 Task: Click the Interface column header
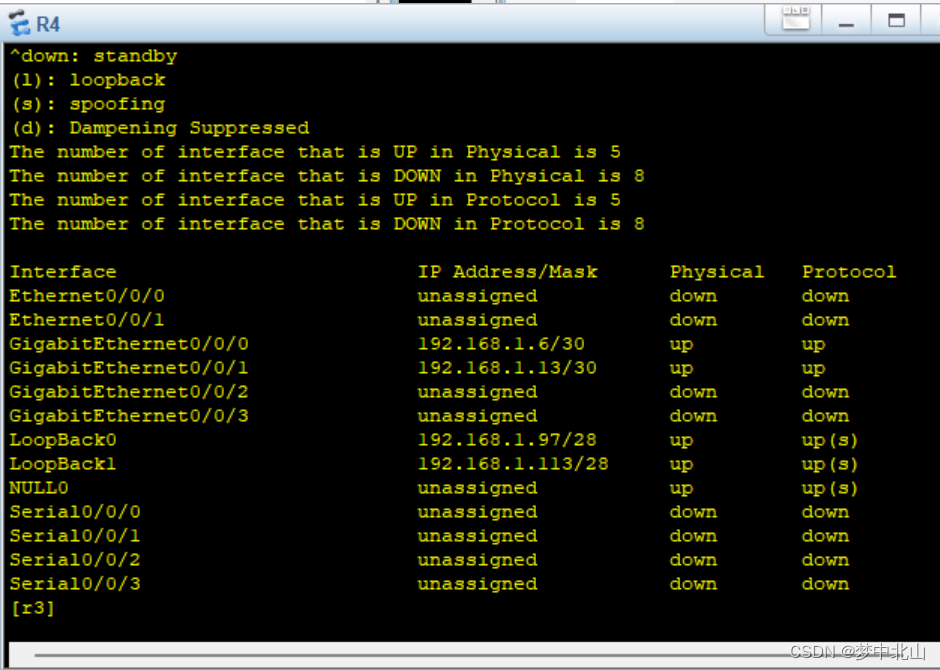point(63,271)
